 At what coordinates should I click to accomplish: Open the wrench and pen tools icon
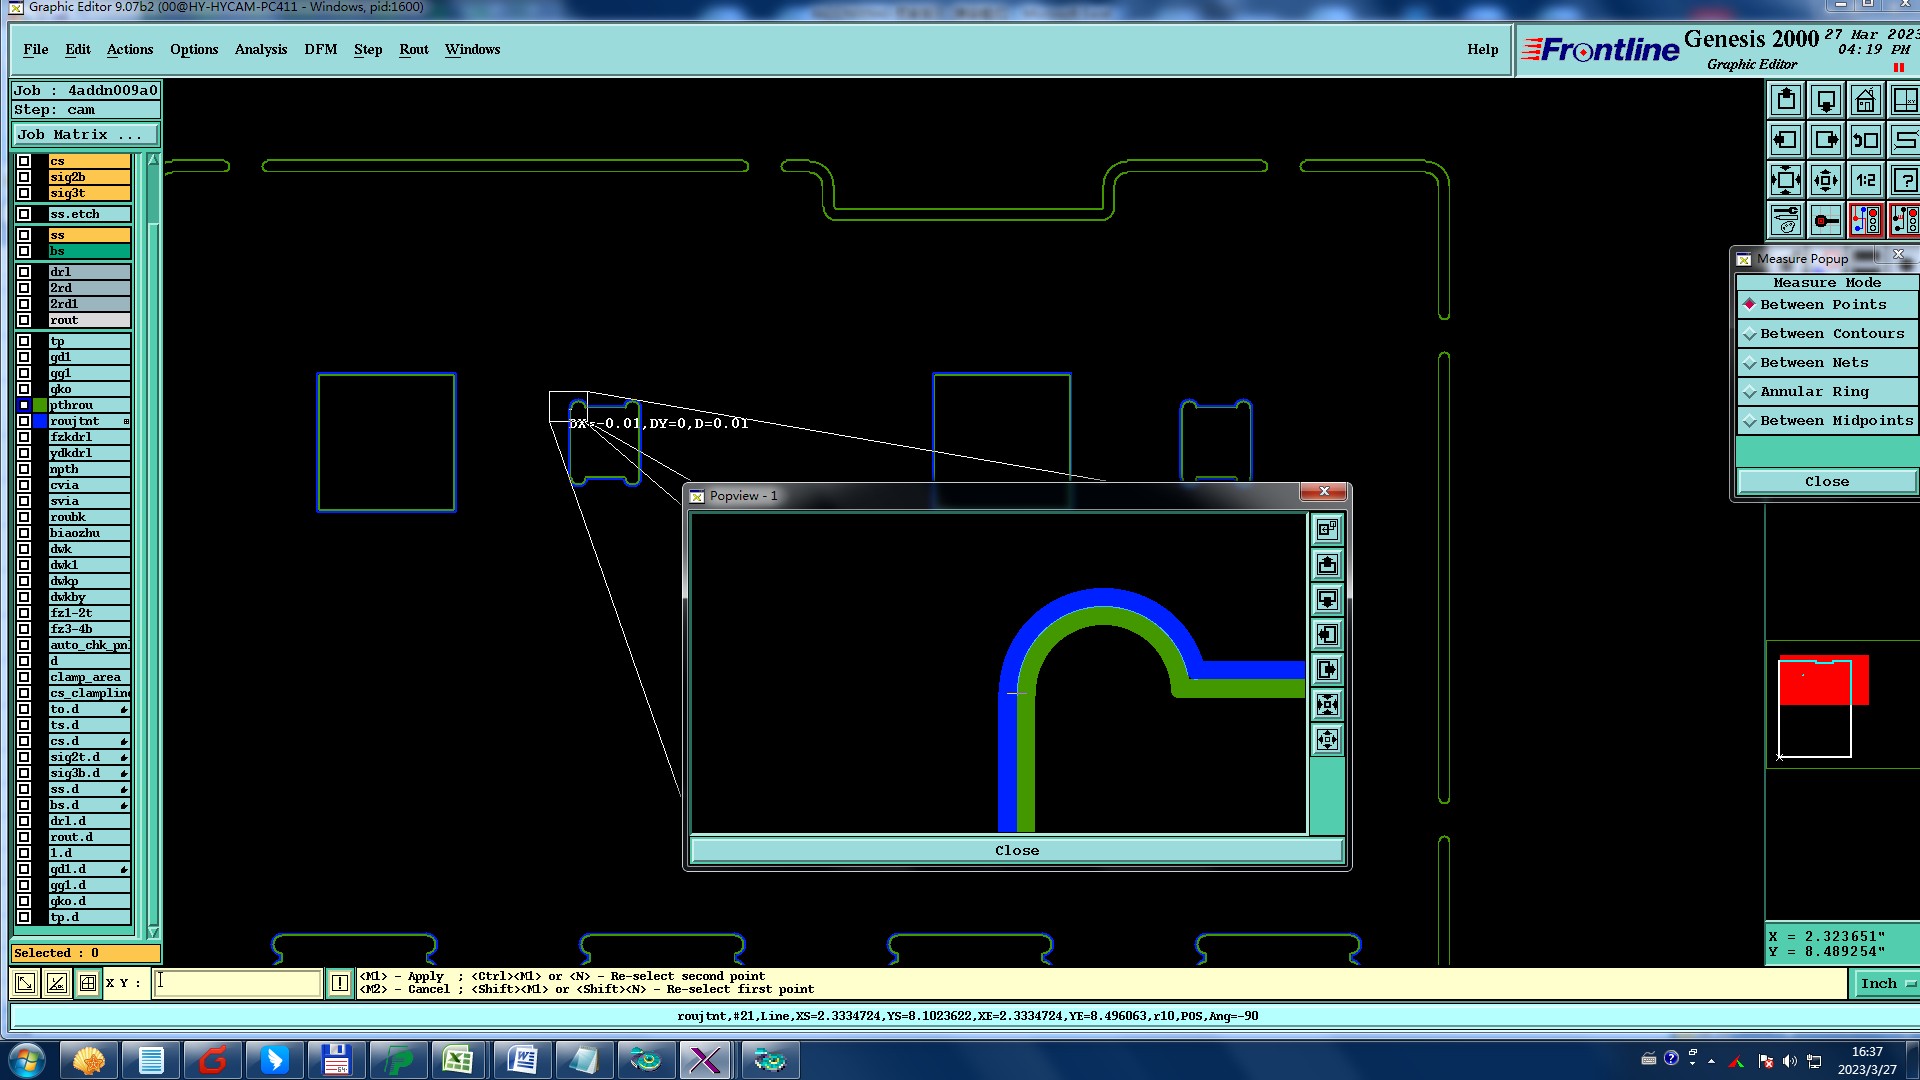(1785, 220)
